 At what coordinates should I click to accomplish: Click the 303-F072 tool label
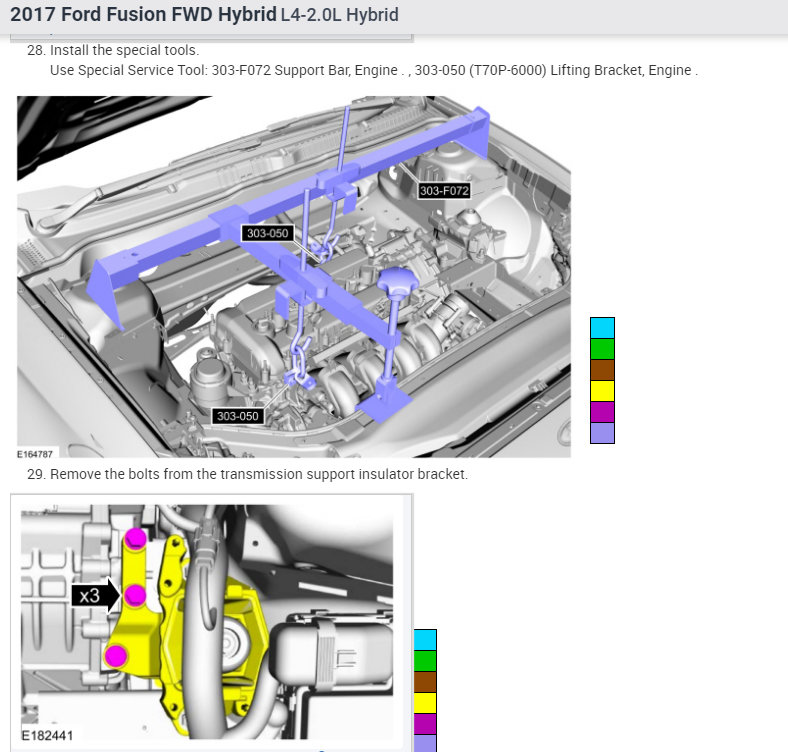[444, 191]
